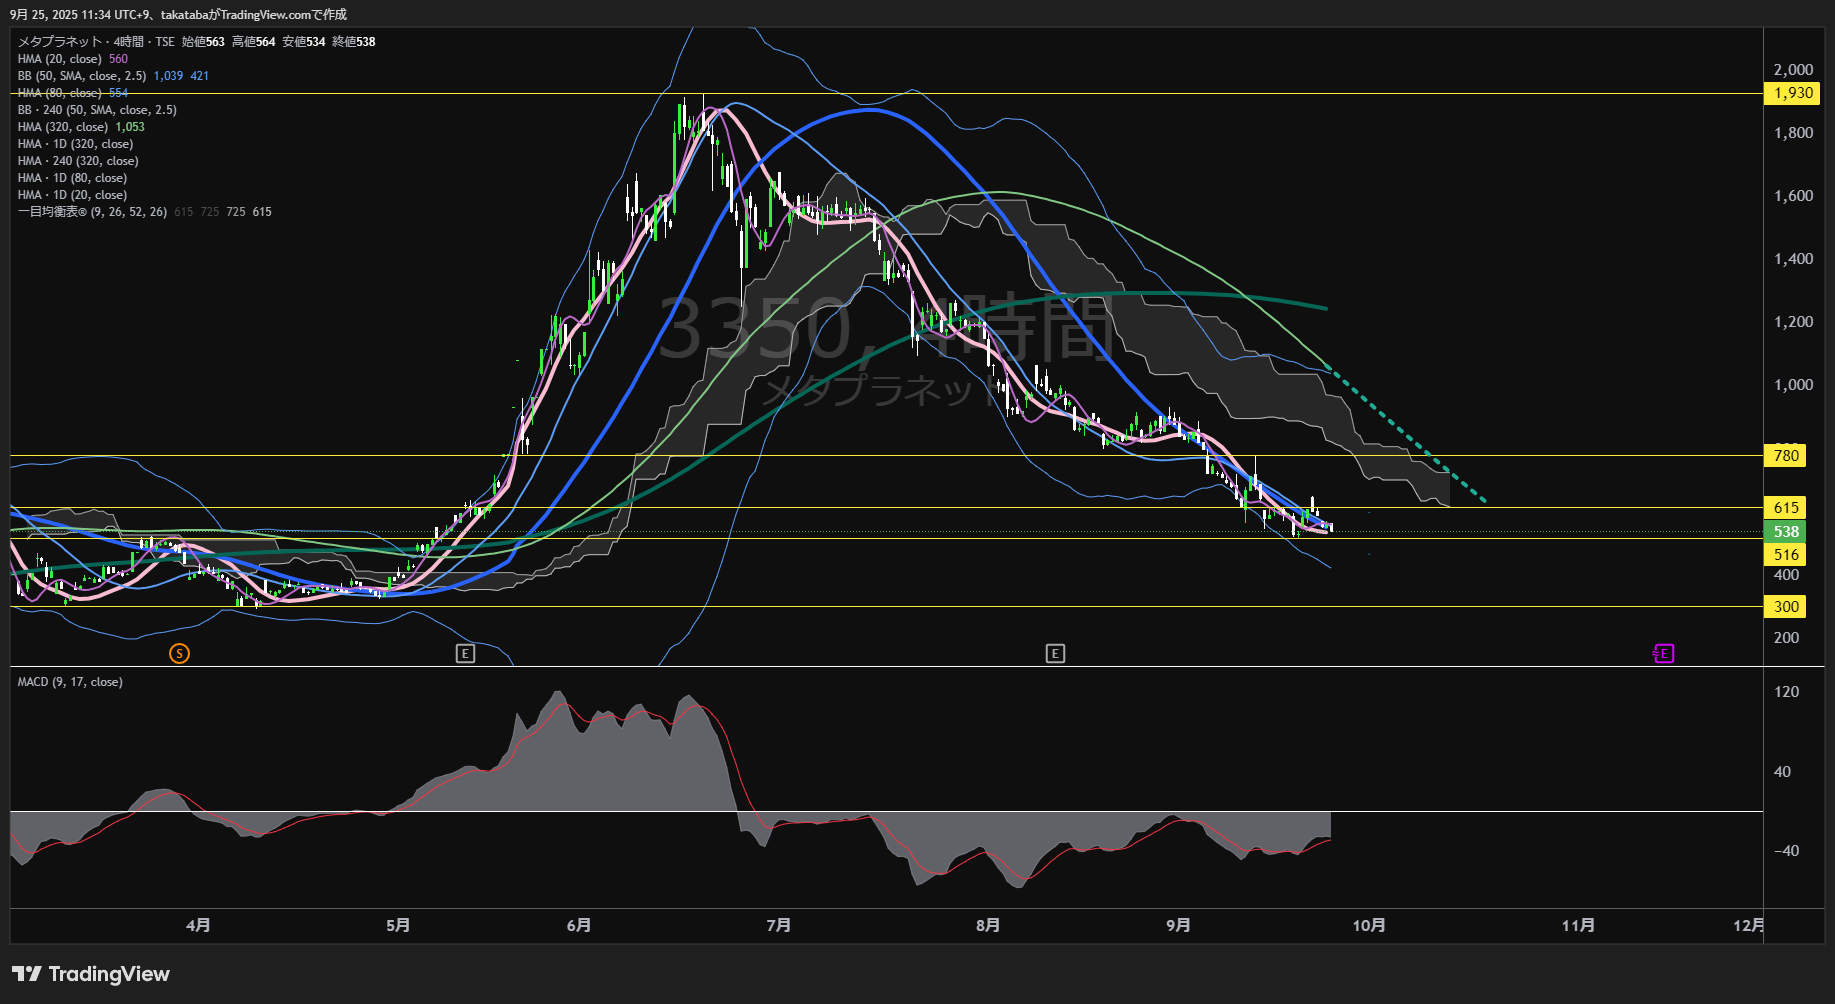Click the 11月 time axis label
The height and width of the screenshot is (1004, 1835).
pos(1578,925)
